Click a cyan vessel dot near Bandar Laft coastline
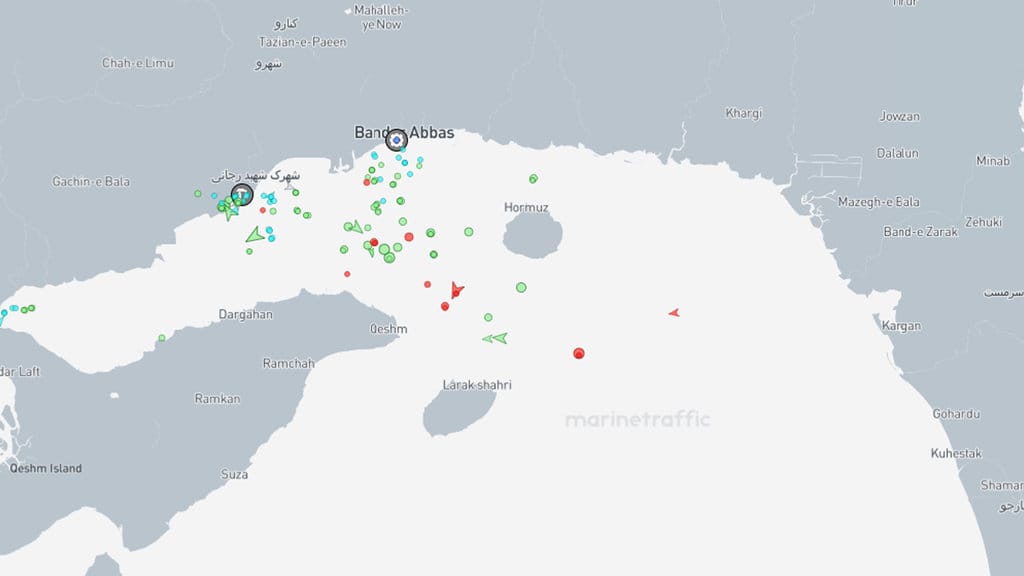Image resolution: width=1024 pixels, height=576 pixels. click(13, 307)
